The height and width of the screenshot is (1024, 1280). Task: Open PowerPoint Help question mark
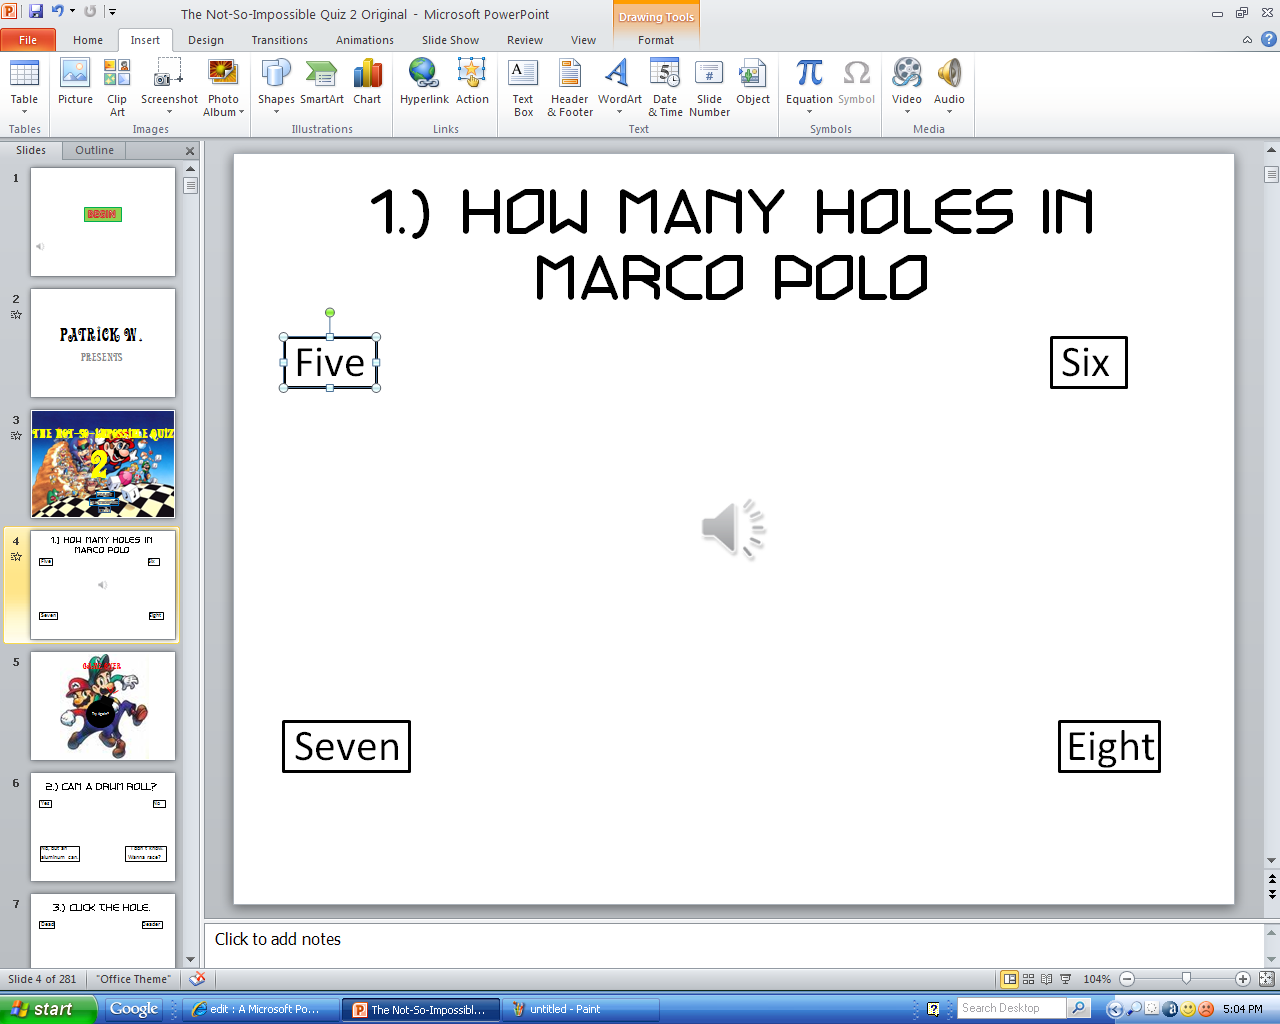point(1269,40)
